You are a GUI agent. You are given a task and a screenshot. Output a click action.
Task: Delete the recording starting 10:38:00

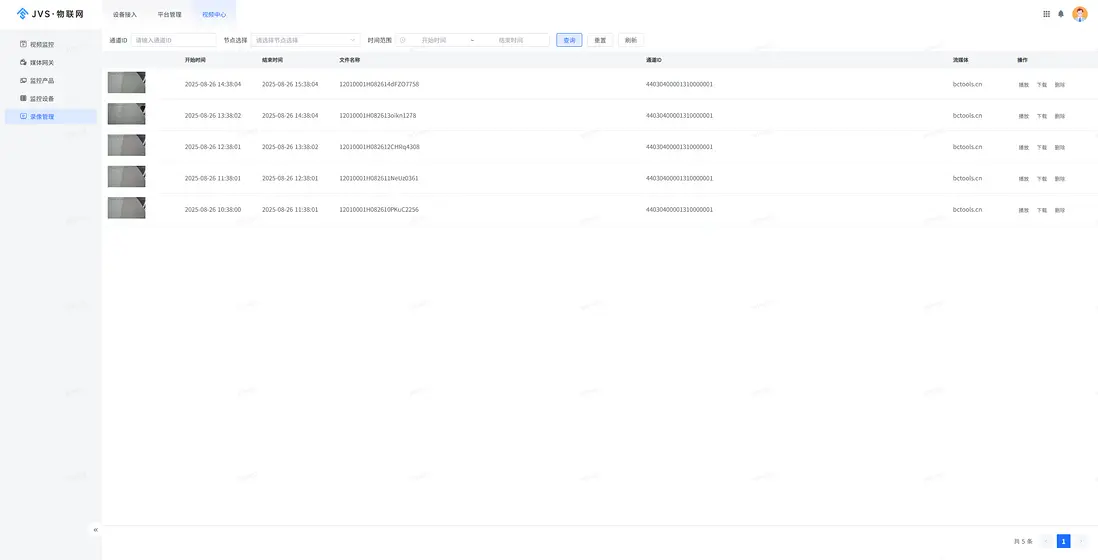coord(1060,210)
